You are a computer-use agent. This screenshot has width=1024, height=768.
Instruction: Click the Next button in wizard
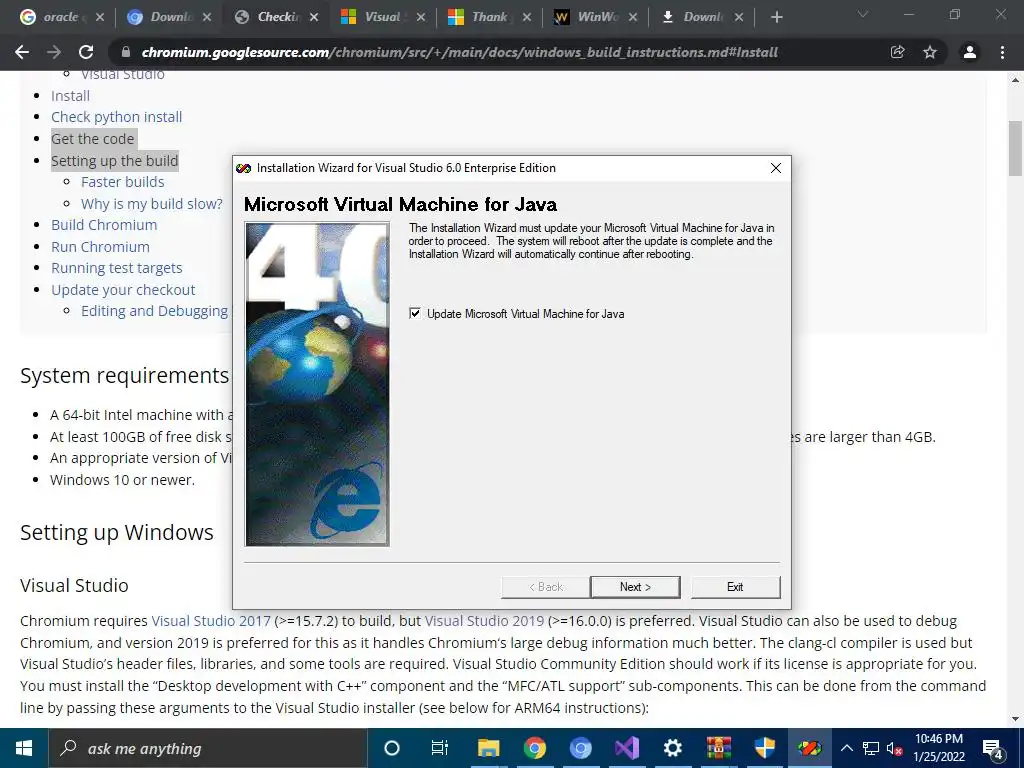coord(635,586)
